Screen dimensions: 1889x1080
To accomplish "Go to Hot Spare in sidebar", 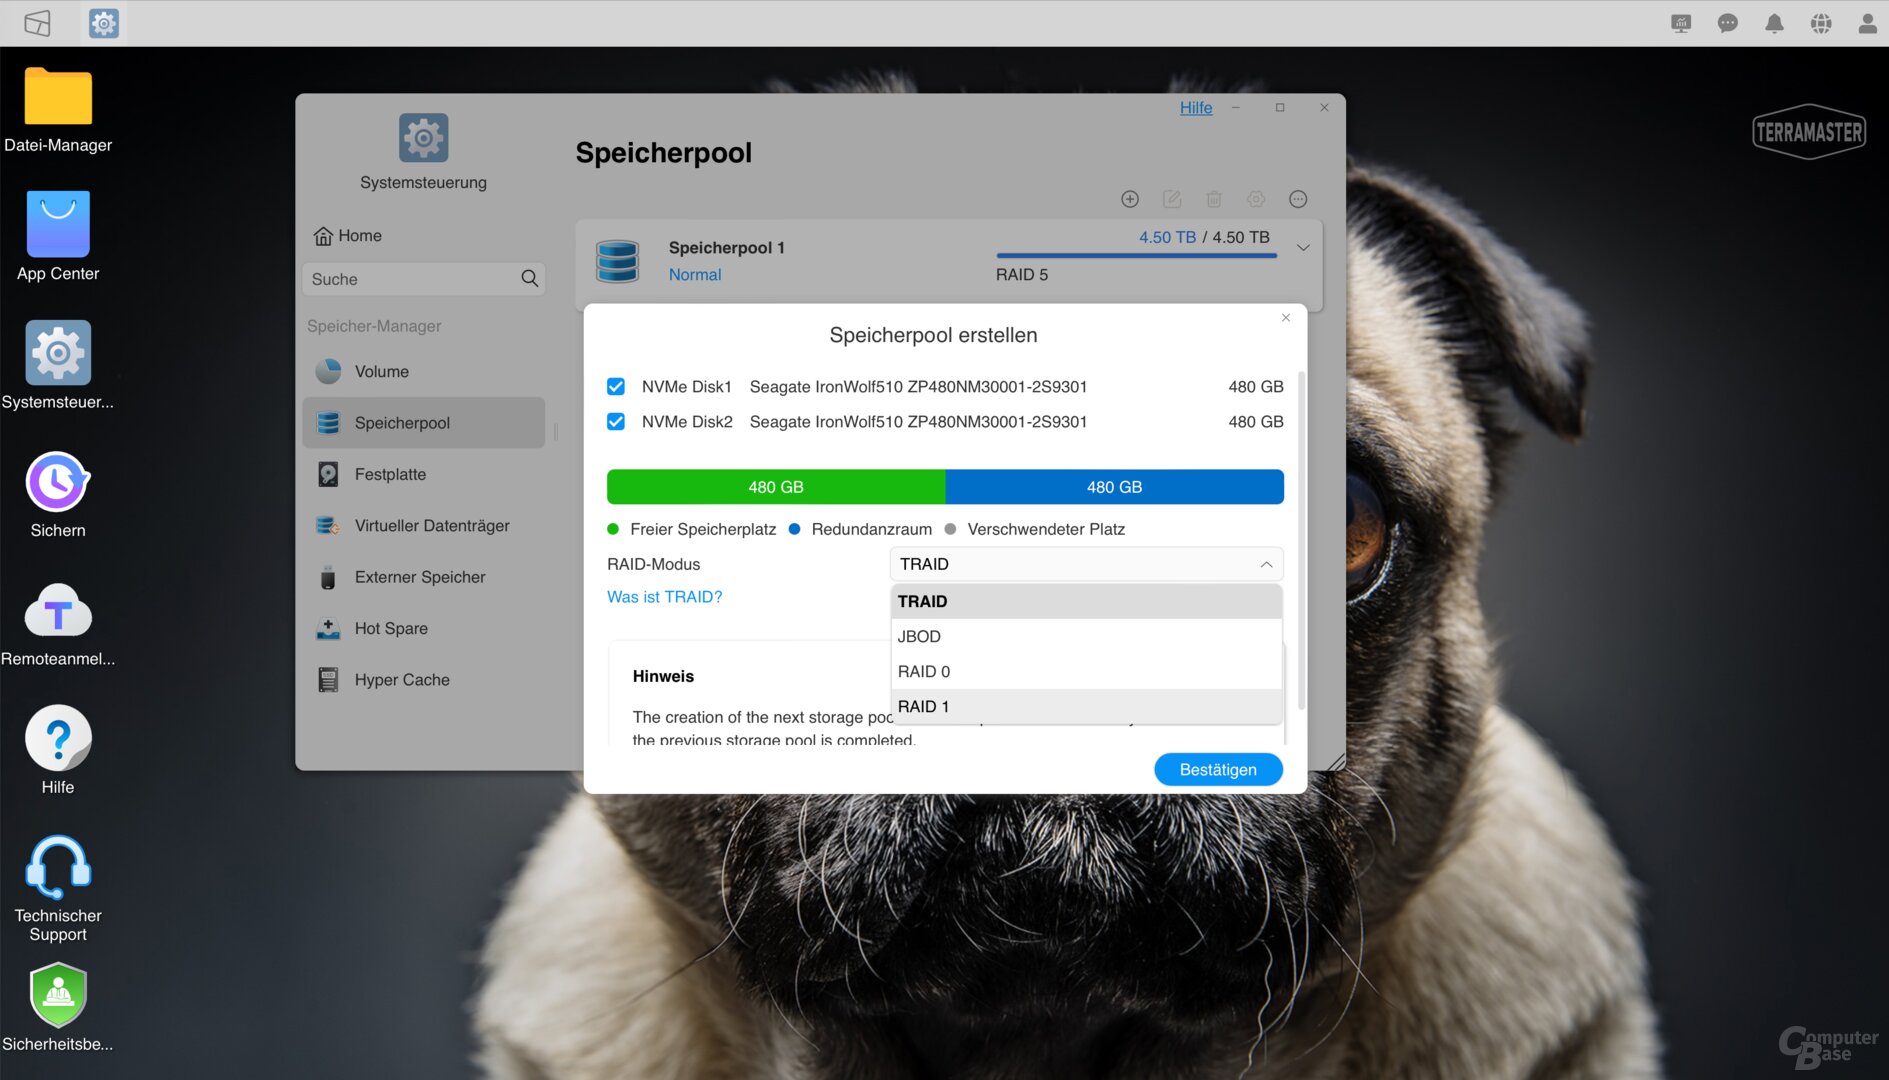I will [x=390, y=628].
